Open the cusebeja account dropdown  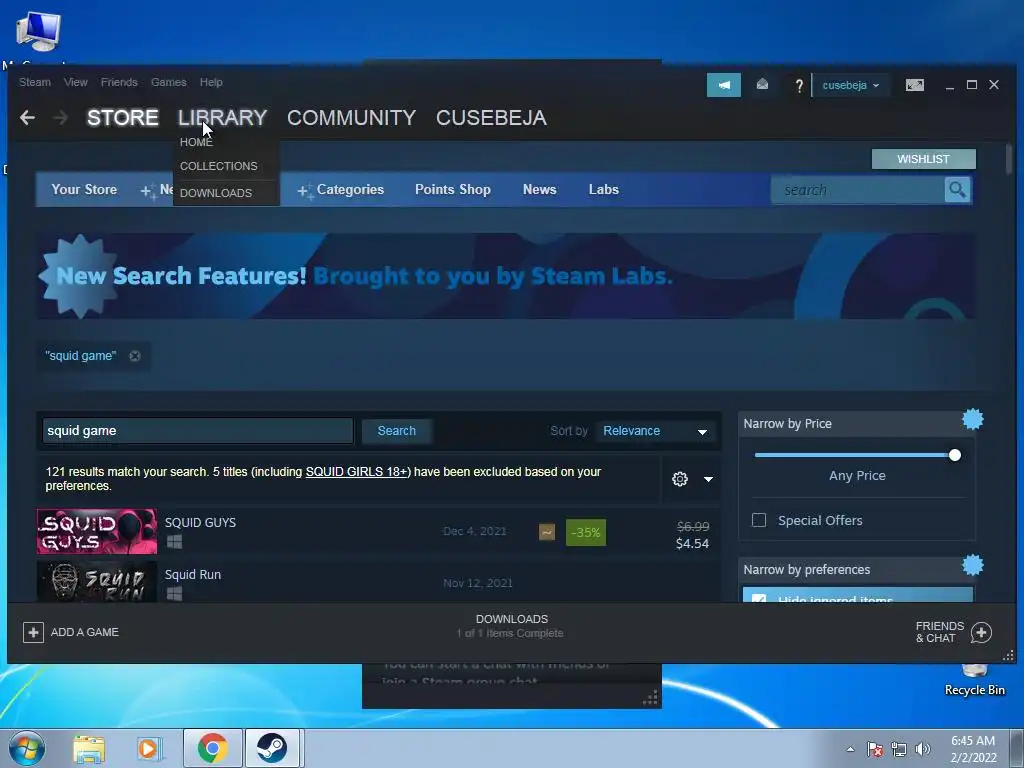[x=850, y=86]
